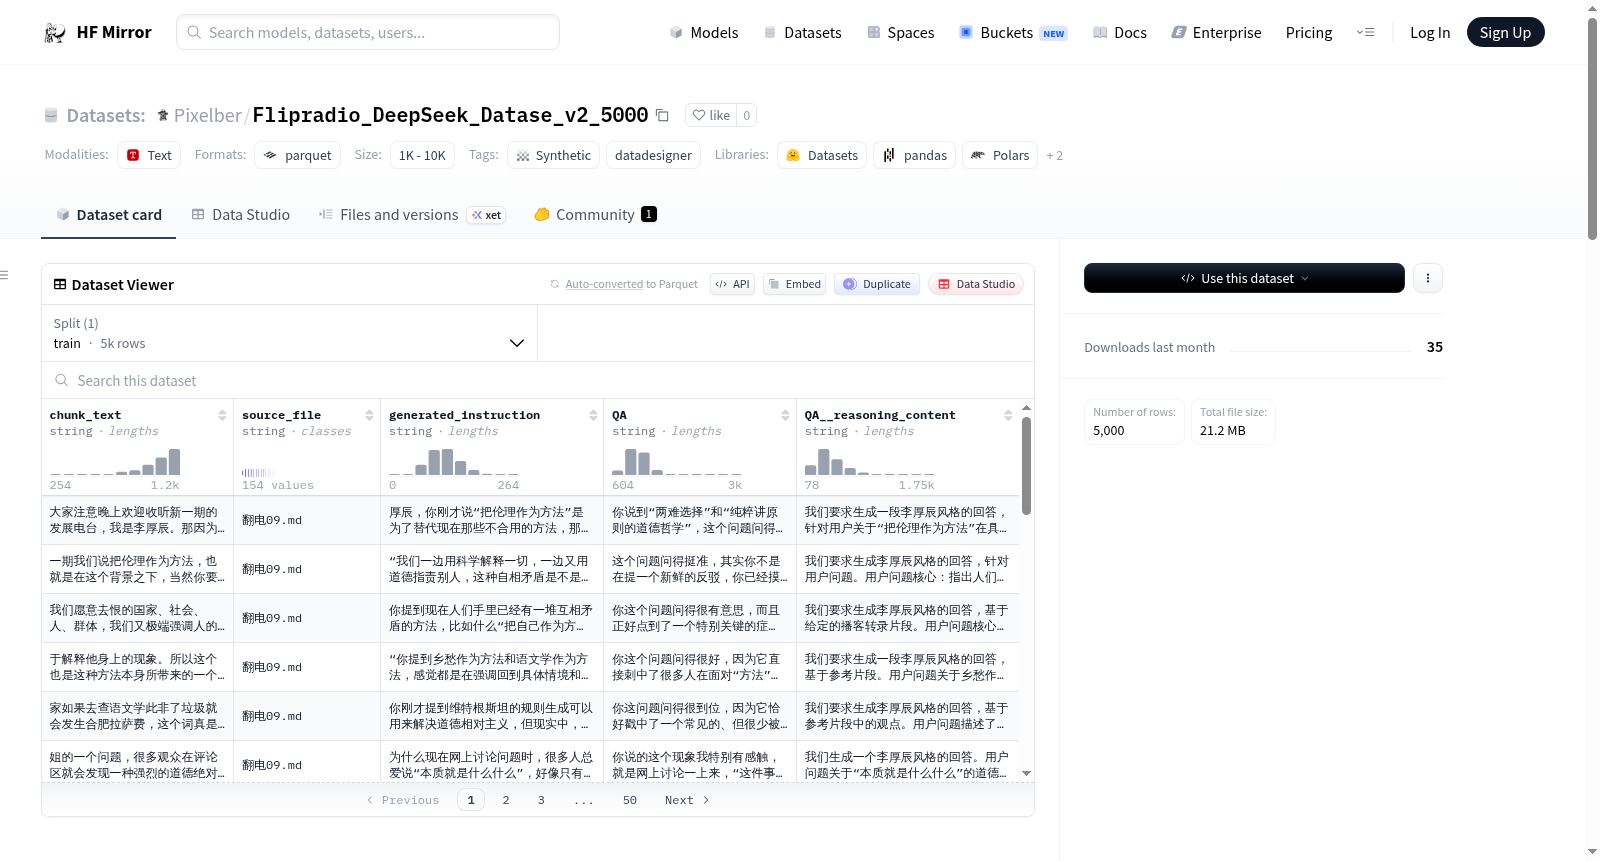Image resolution: width=1600 pixels, height=861 pixels.
Task: Click the Pixelber author avatar icon
Action: [163, 115]
